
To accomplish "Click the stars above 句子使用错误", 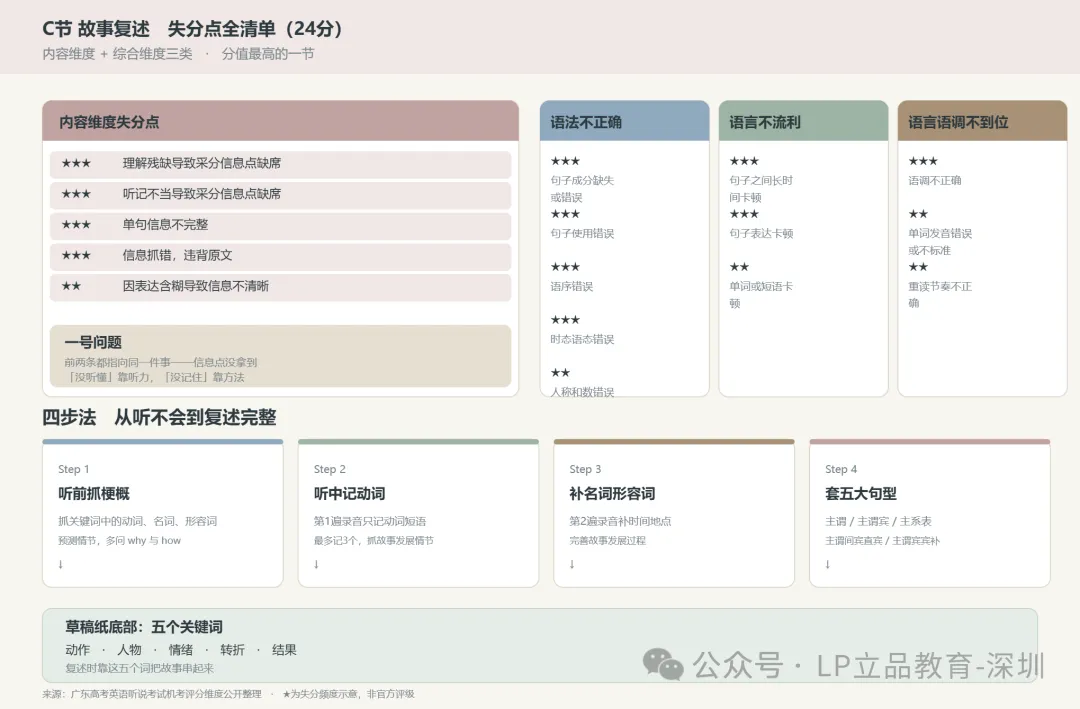I will [565, 214].
